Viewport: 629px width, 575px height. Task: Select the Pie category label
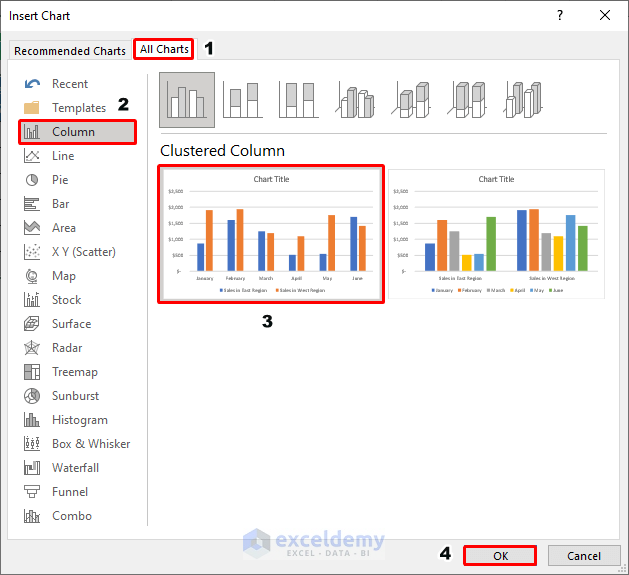tap(60, 180)
